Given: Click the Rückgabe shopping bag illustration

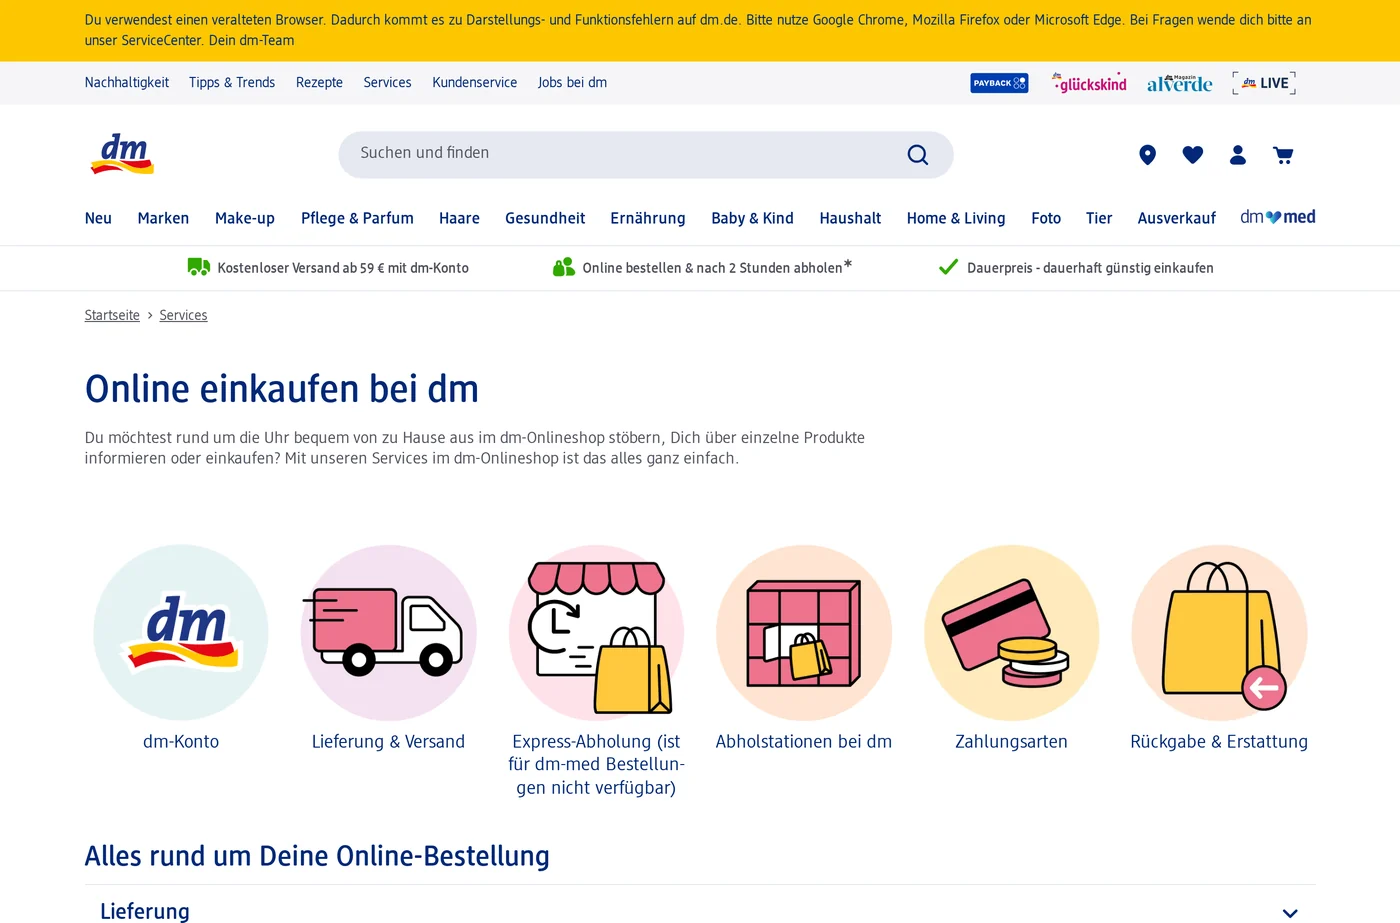Looking at the screenshot, I should (x=1219, y=633).
